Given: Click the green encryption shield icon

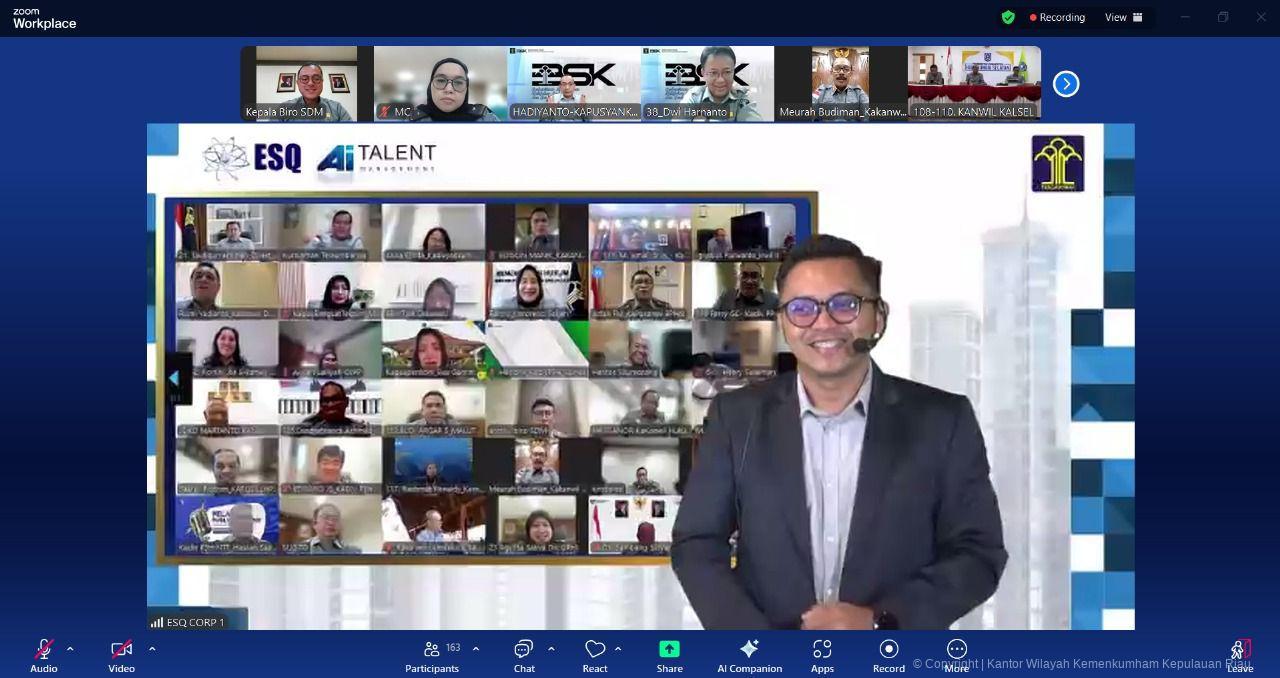Looking at the screenshot, I should (x=1008, y=17).
